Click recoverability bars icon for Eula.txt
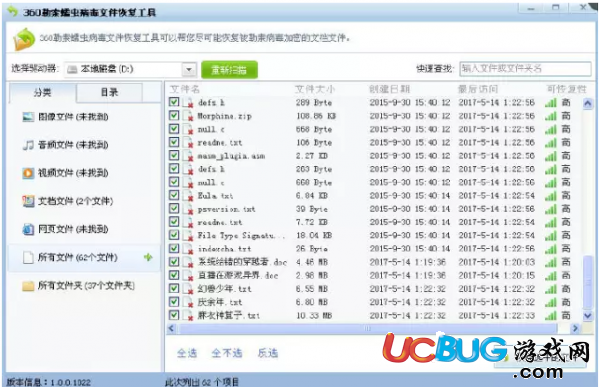 (550, 196)
